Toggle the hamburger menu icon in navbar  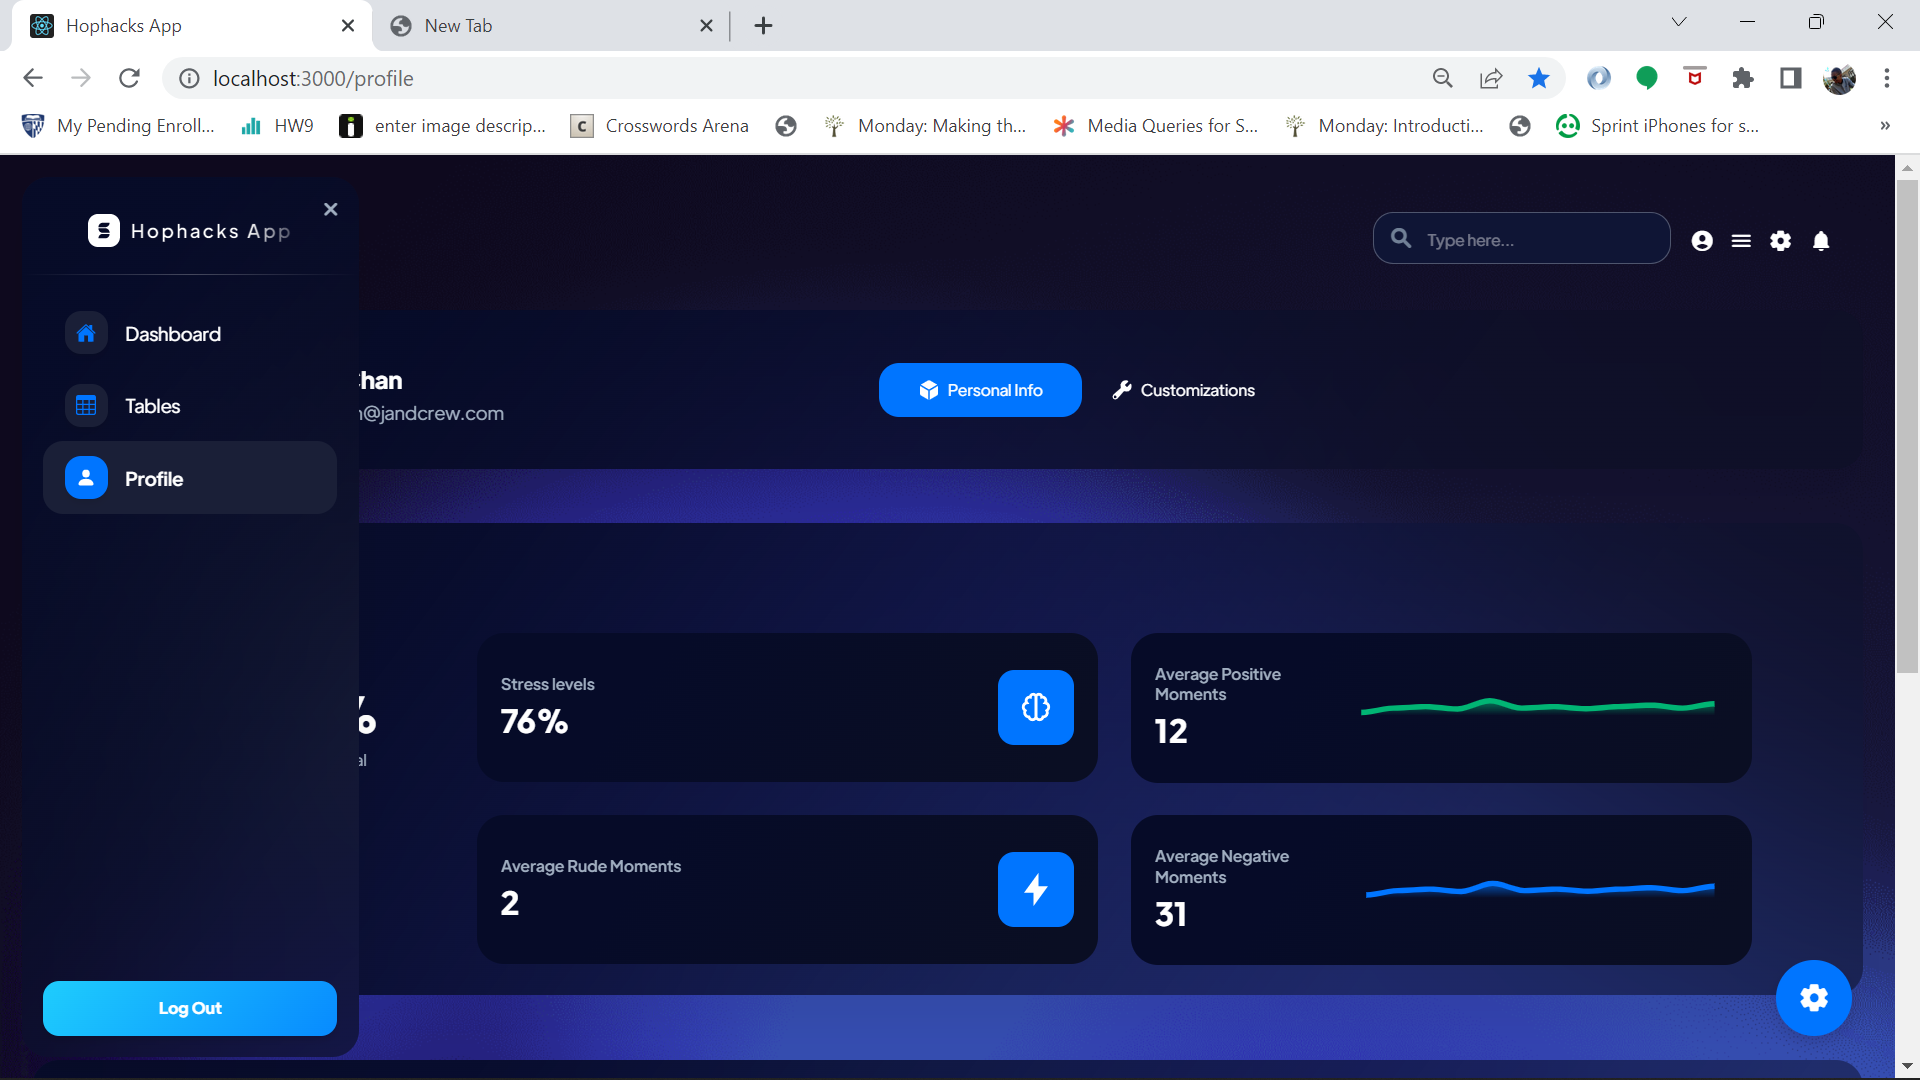(1741, 241)
